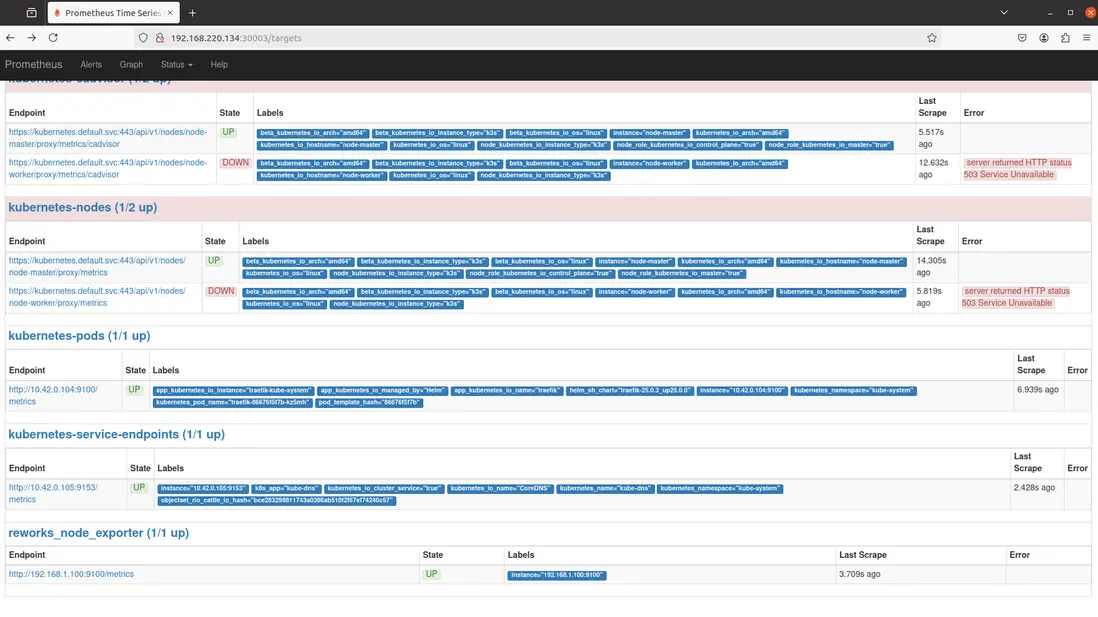The width and height of the screenshot is (1098, 617).
Task: Click the kubernetes_io_name="CoreDNS" label
Action: [x=500, y=489]
